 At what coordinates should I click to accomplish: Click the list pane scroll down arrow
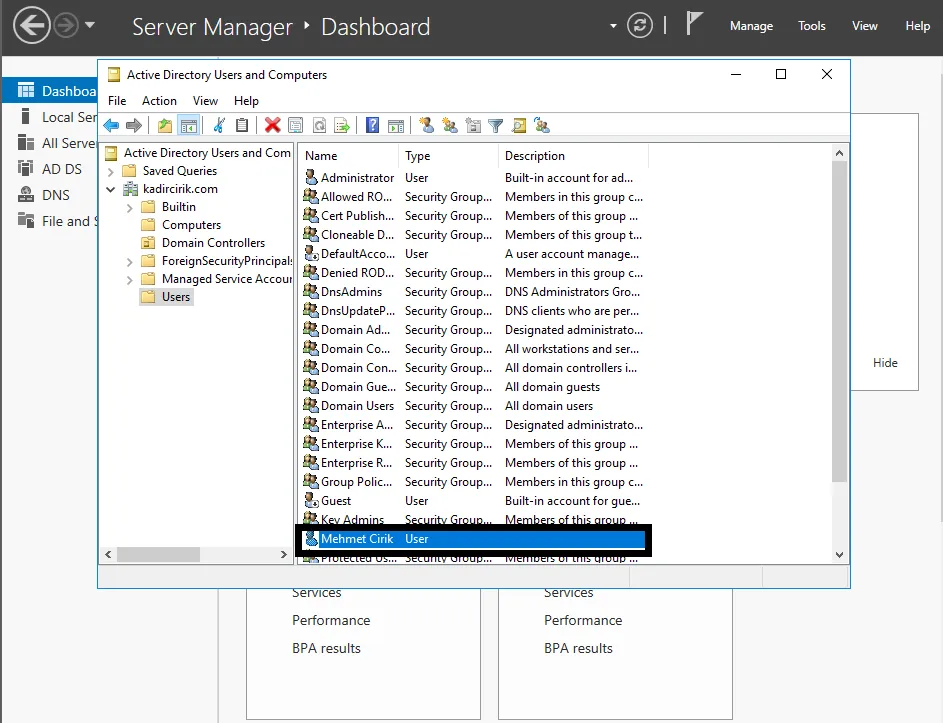pyautogui.click(x=840, y=555)
